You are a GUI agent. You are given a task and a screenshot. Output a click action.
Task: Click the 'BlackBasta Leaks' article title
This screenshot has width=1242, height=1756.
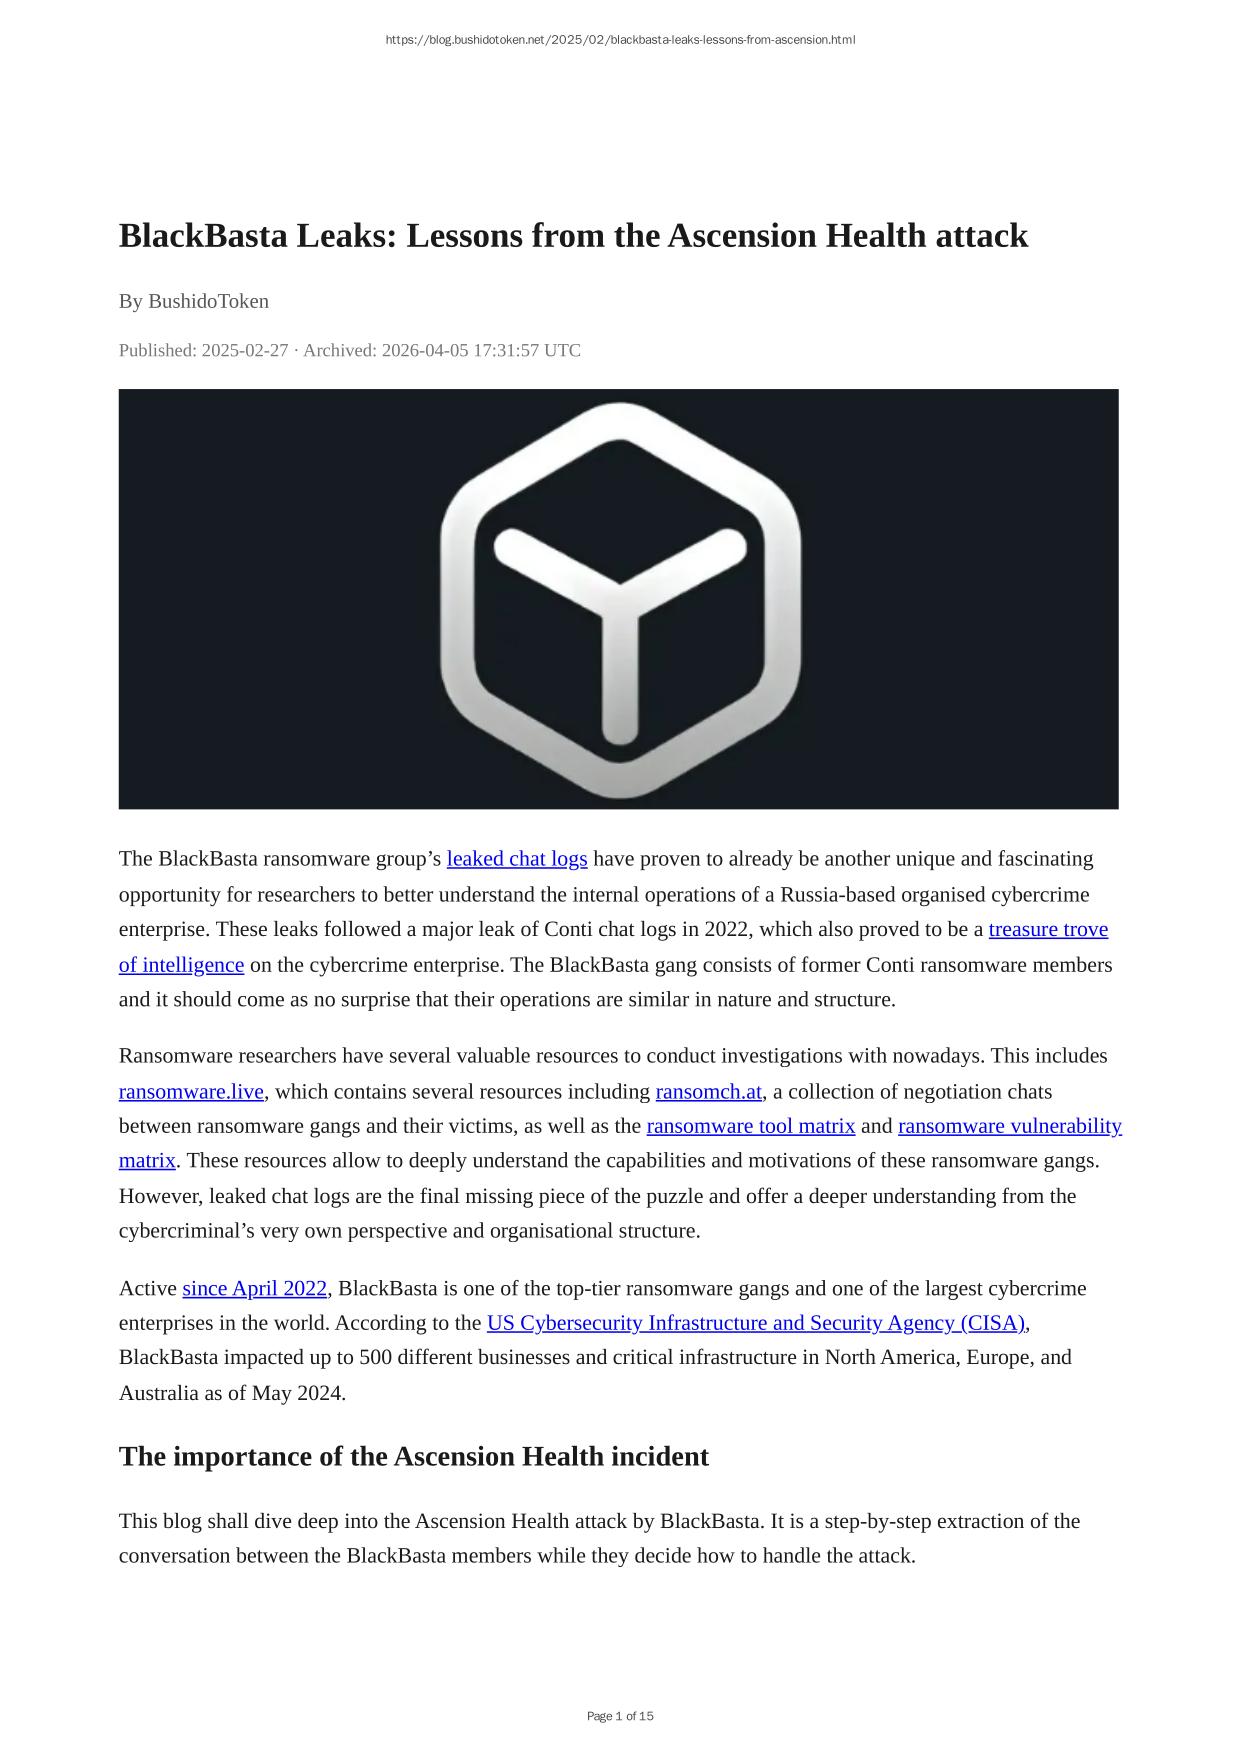pos(573,236)
